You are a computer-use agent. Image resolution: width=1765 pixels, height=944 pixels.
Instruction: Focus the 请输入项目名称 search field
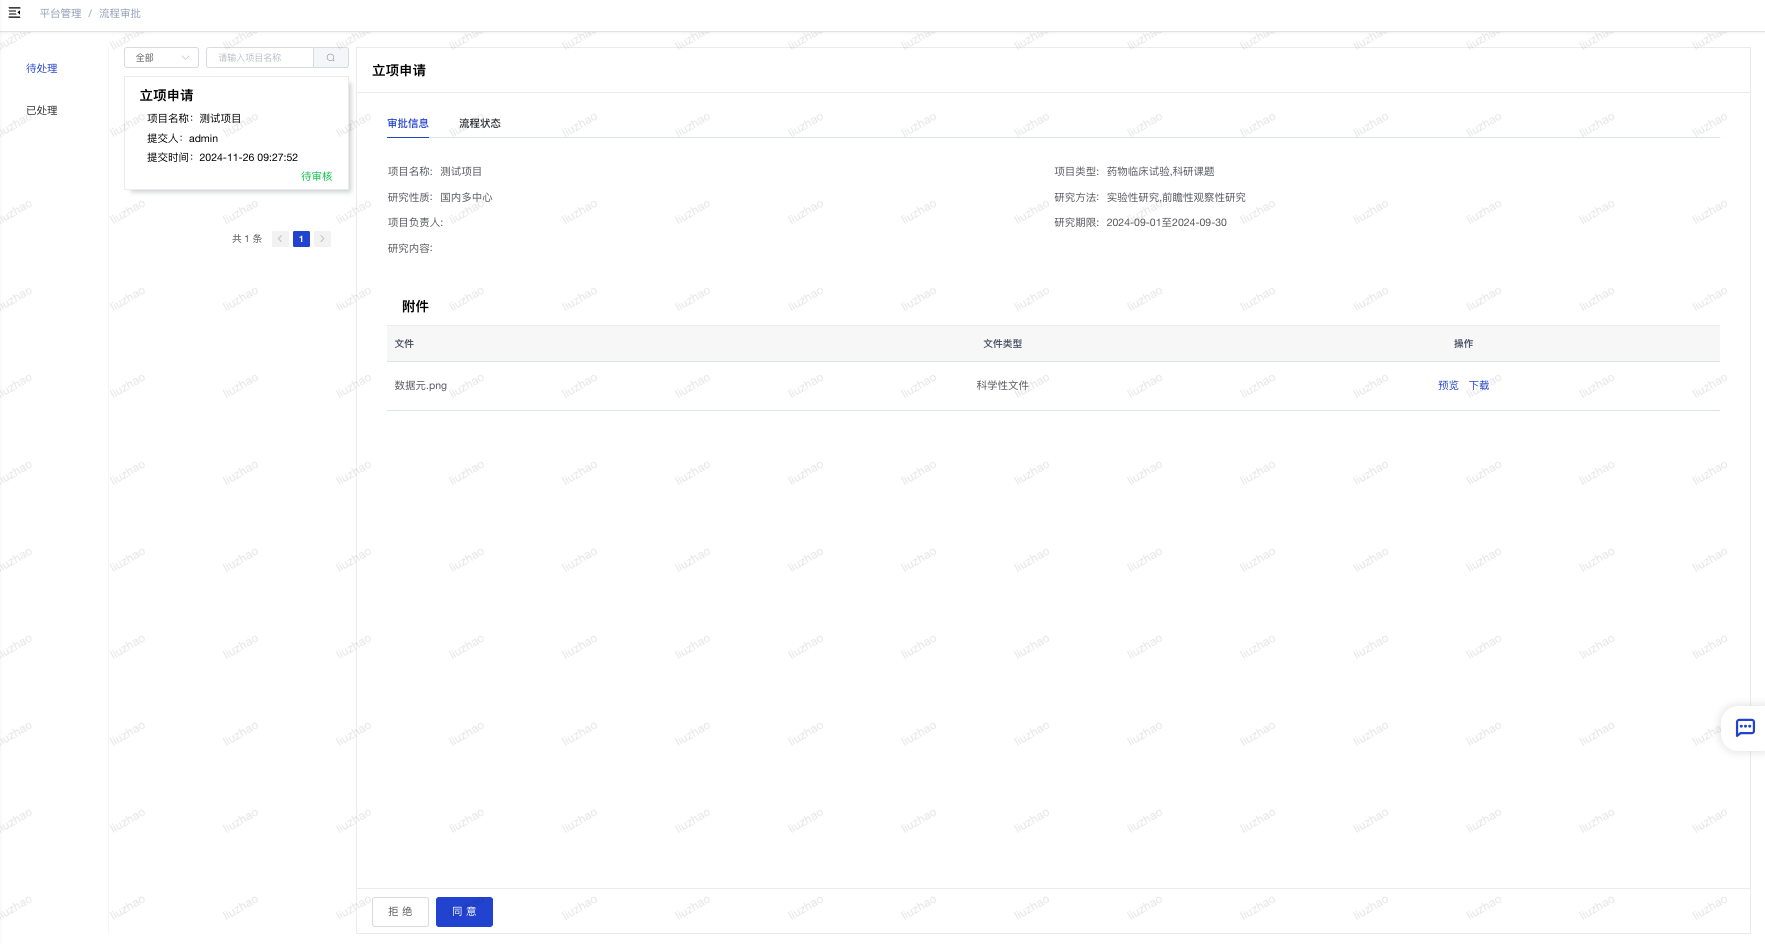(260, 58)
